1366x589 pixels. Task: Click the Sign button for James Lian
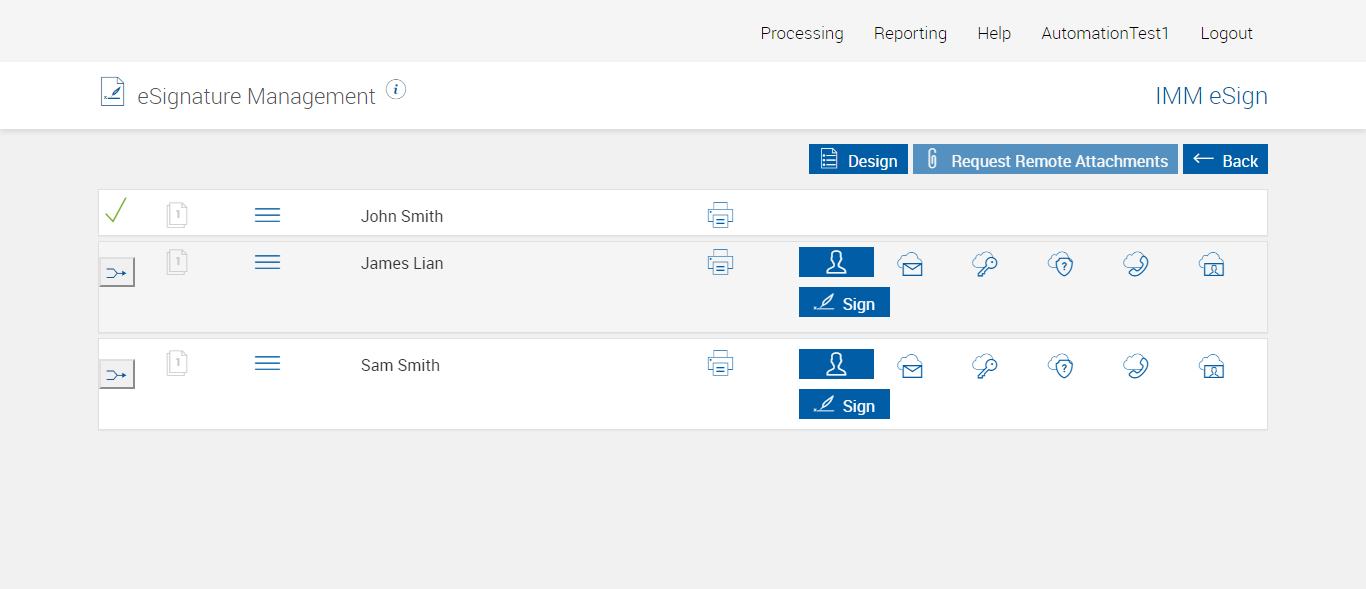point(844,303)
